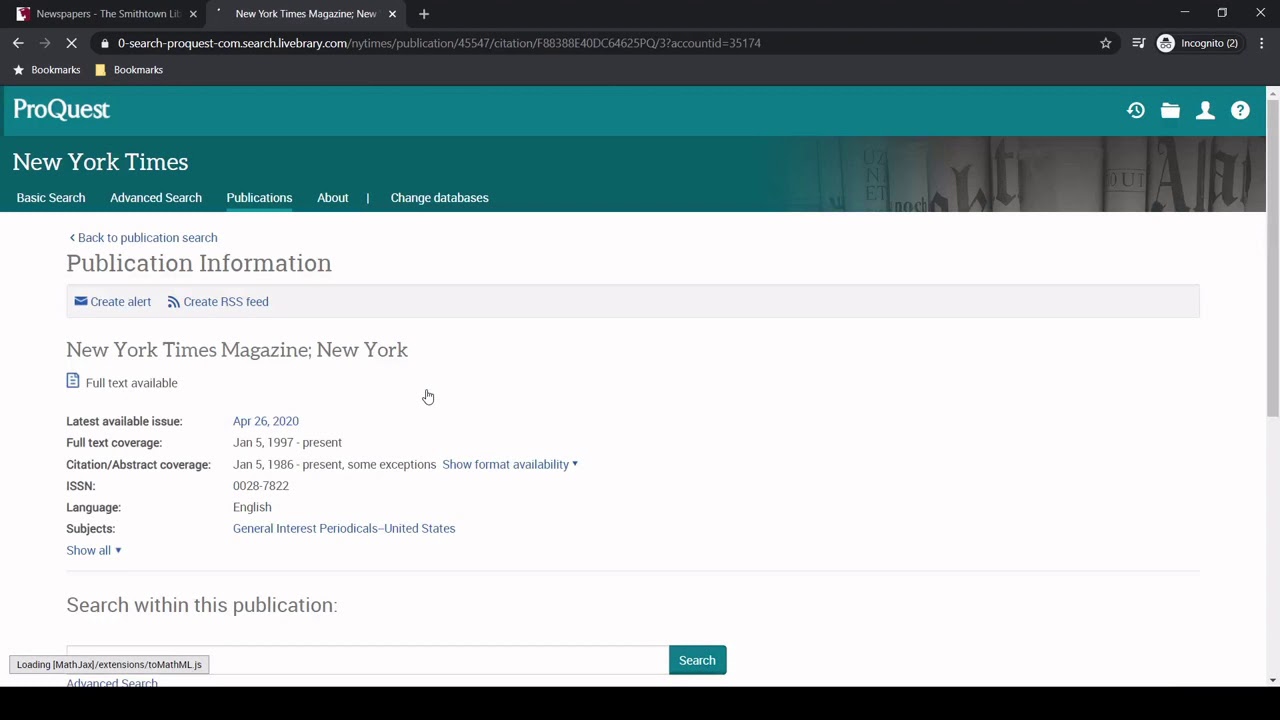View site info via the padlock icon
Viewport: 1280px width, 720px height.
(105, 43)
